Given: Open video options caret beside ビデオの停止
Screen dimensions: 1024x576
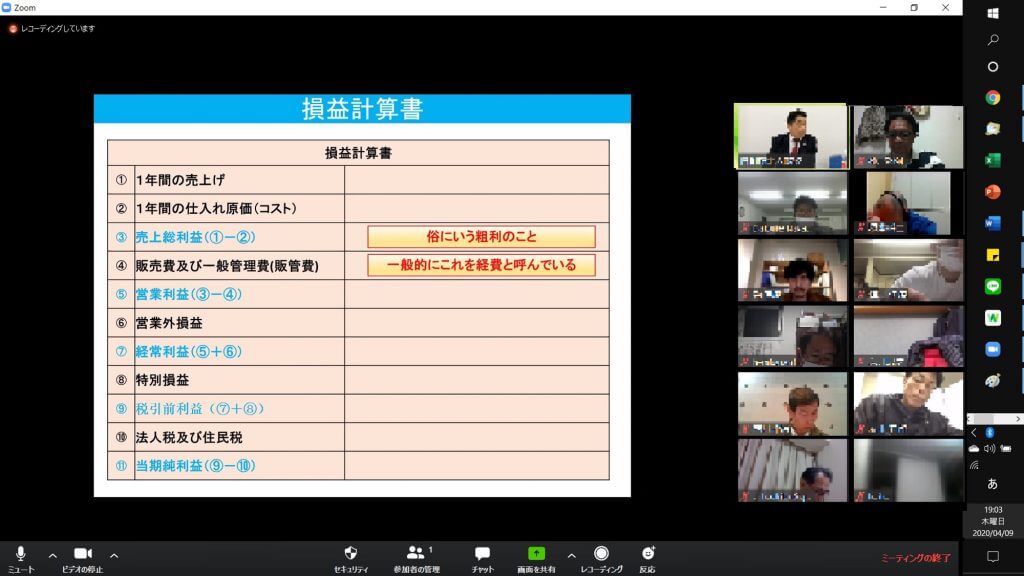Looking at the screenshot, I should pyautogui.click(x=114, y=555).
